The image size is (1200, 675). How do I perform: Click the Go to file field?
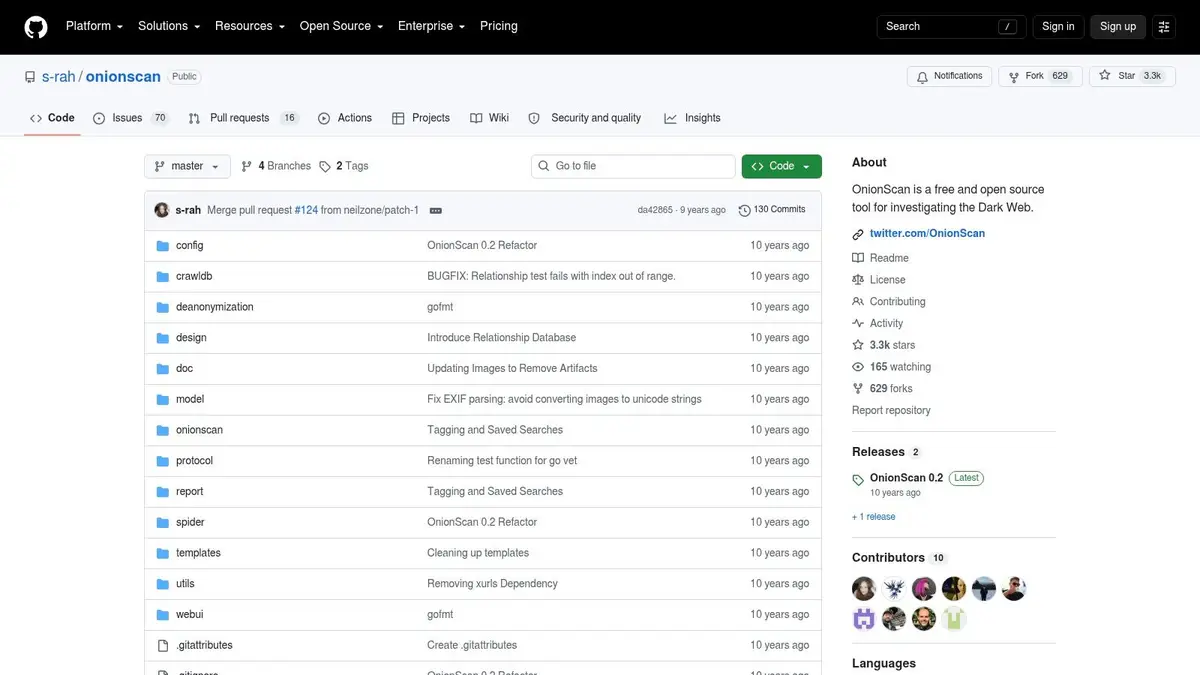tap(633, 166)
